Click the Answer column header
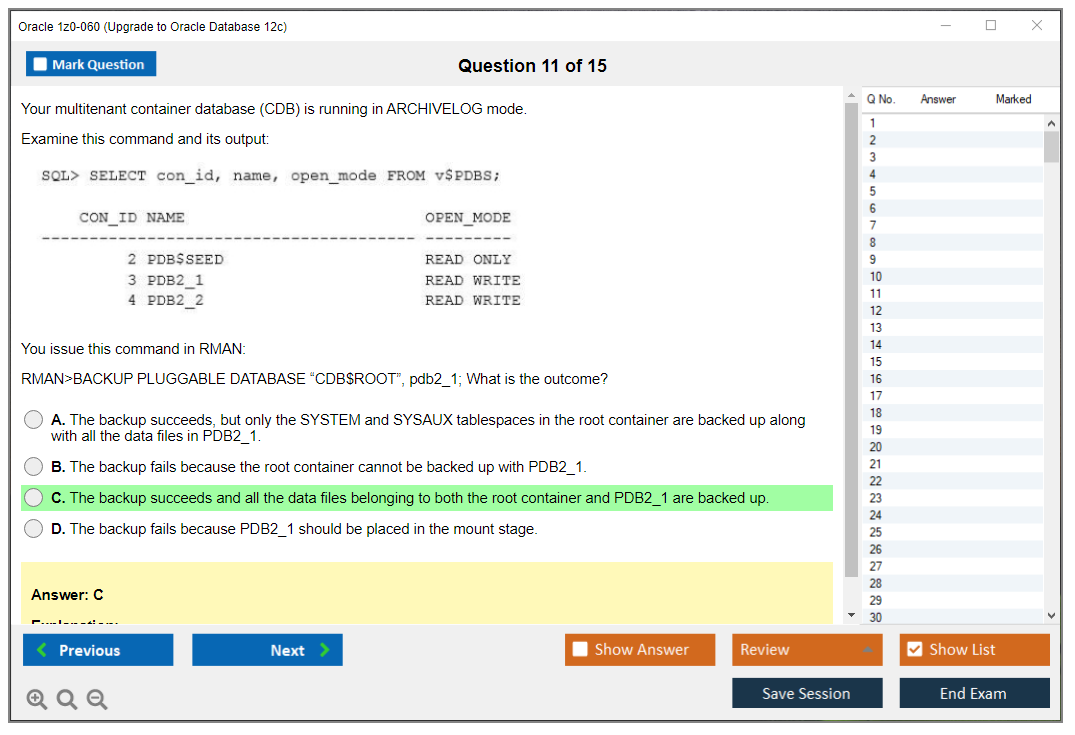 point(936,99)
